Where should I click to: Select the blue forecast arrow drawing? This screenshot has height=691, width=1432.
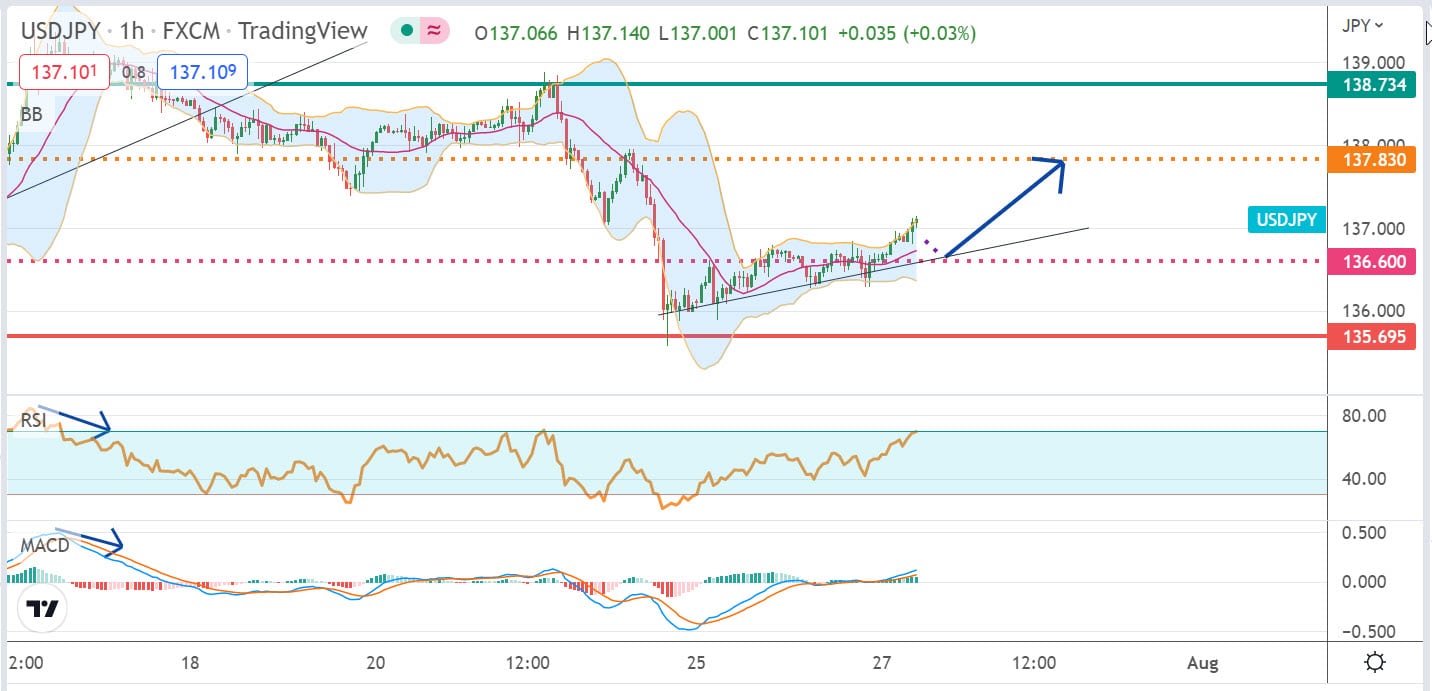[1003, 209]
